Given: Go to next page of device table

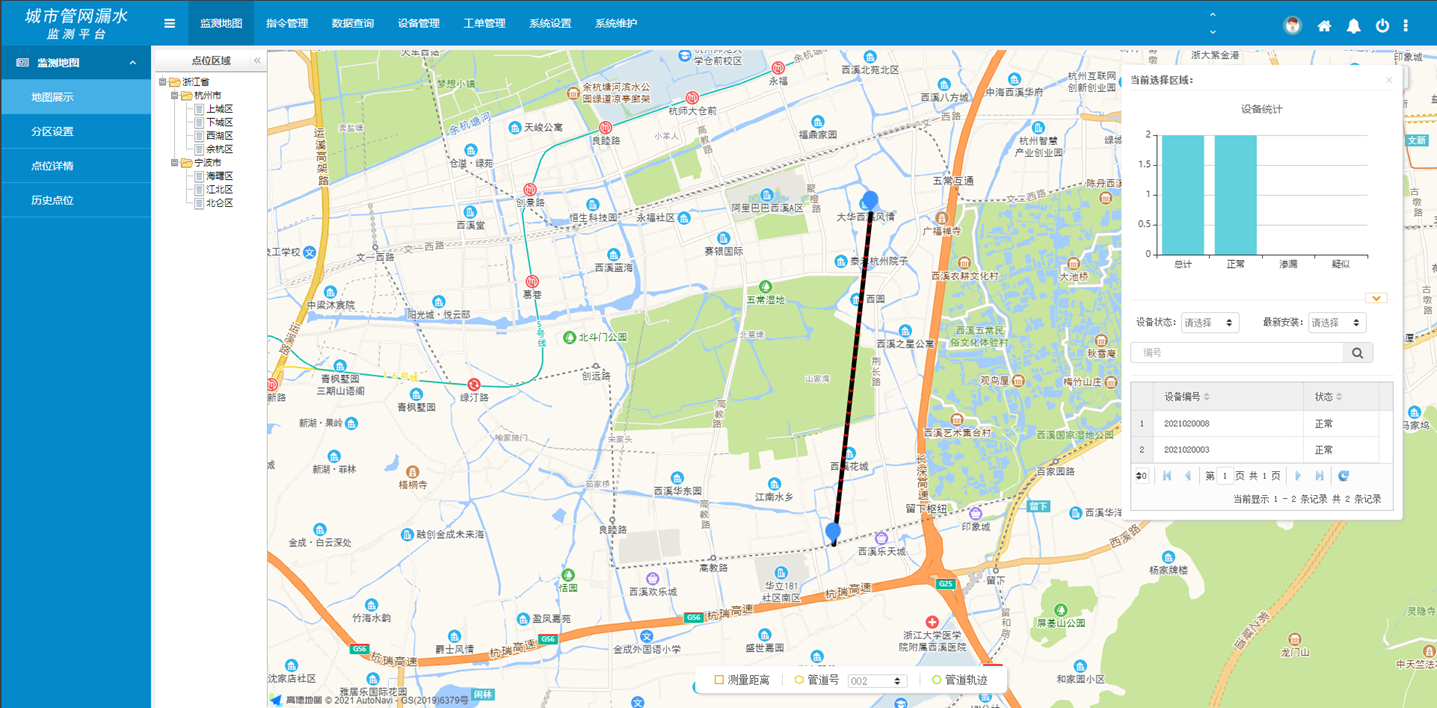Looking at the screenshot, I should [x=1298, y=476].
